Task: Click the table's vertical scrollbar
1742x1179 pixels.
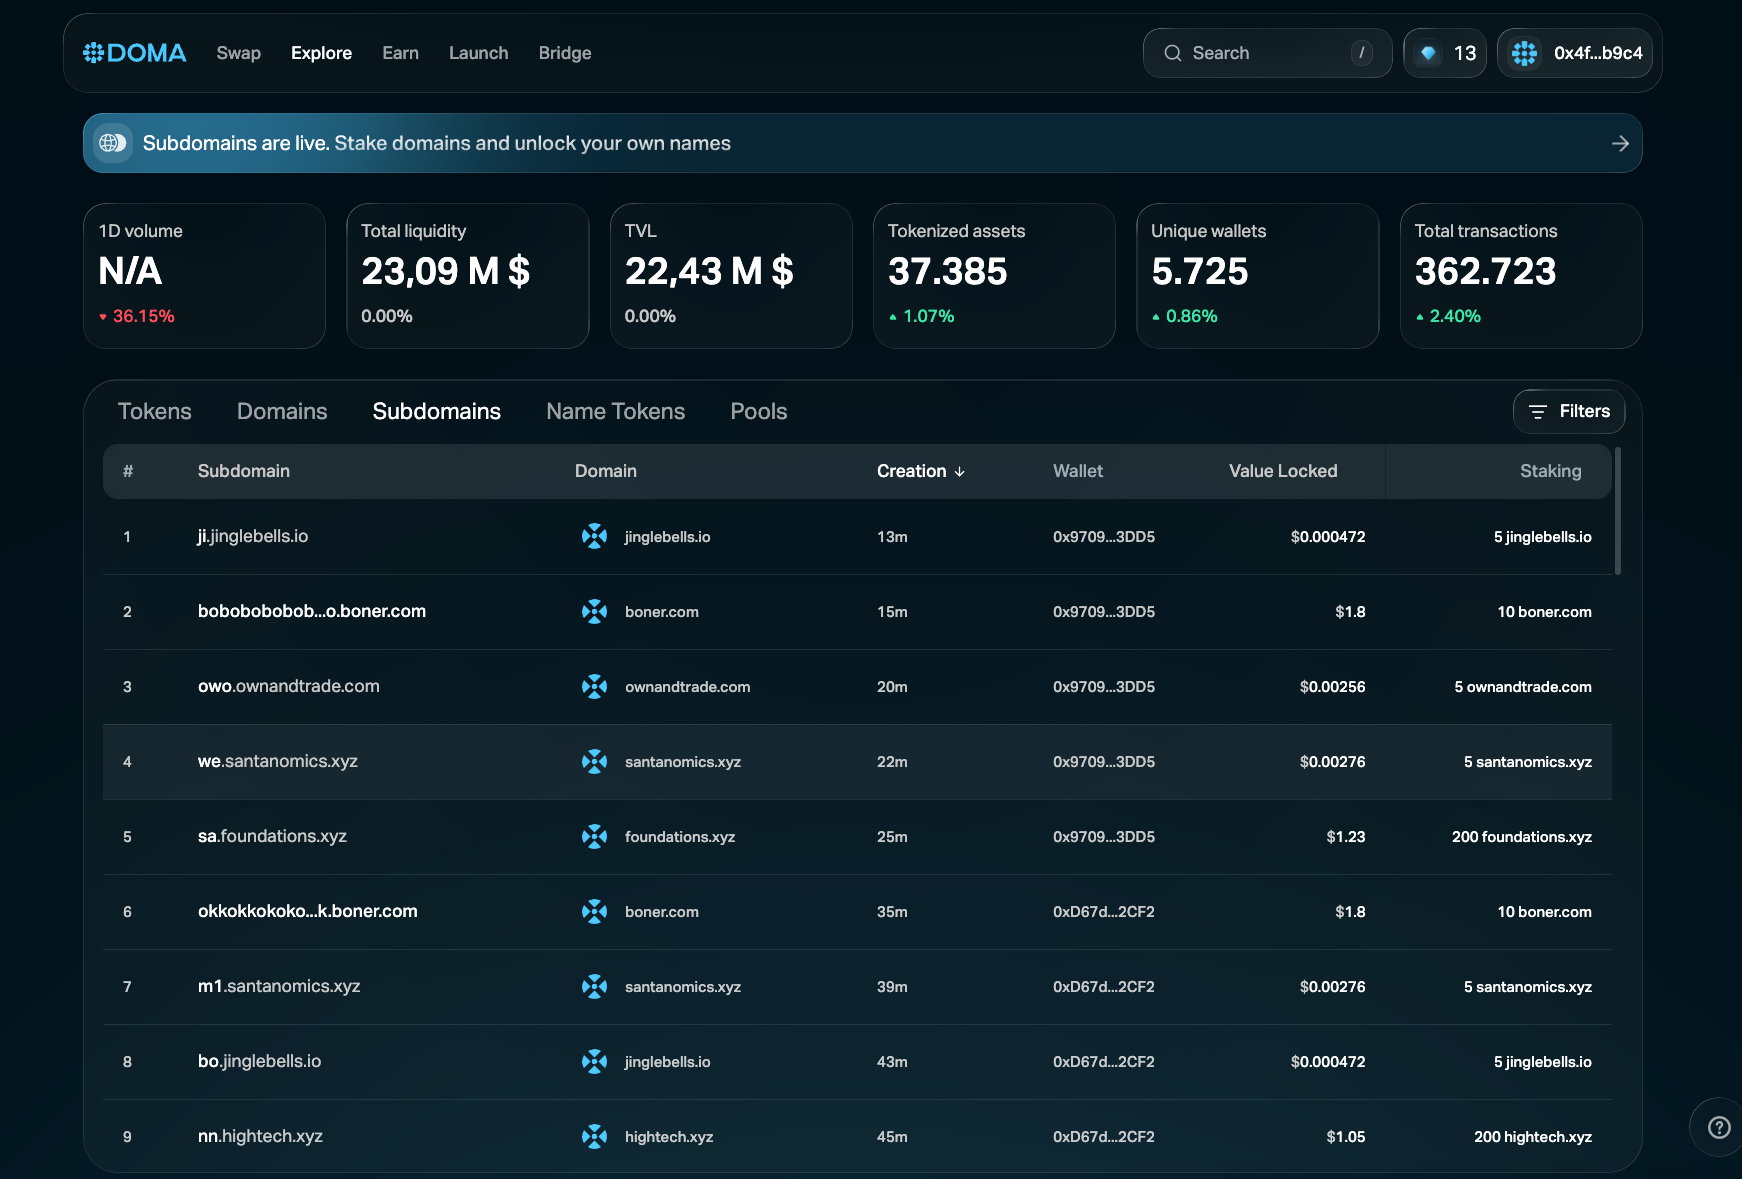Action: [x=1617, y=512]
